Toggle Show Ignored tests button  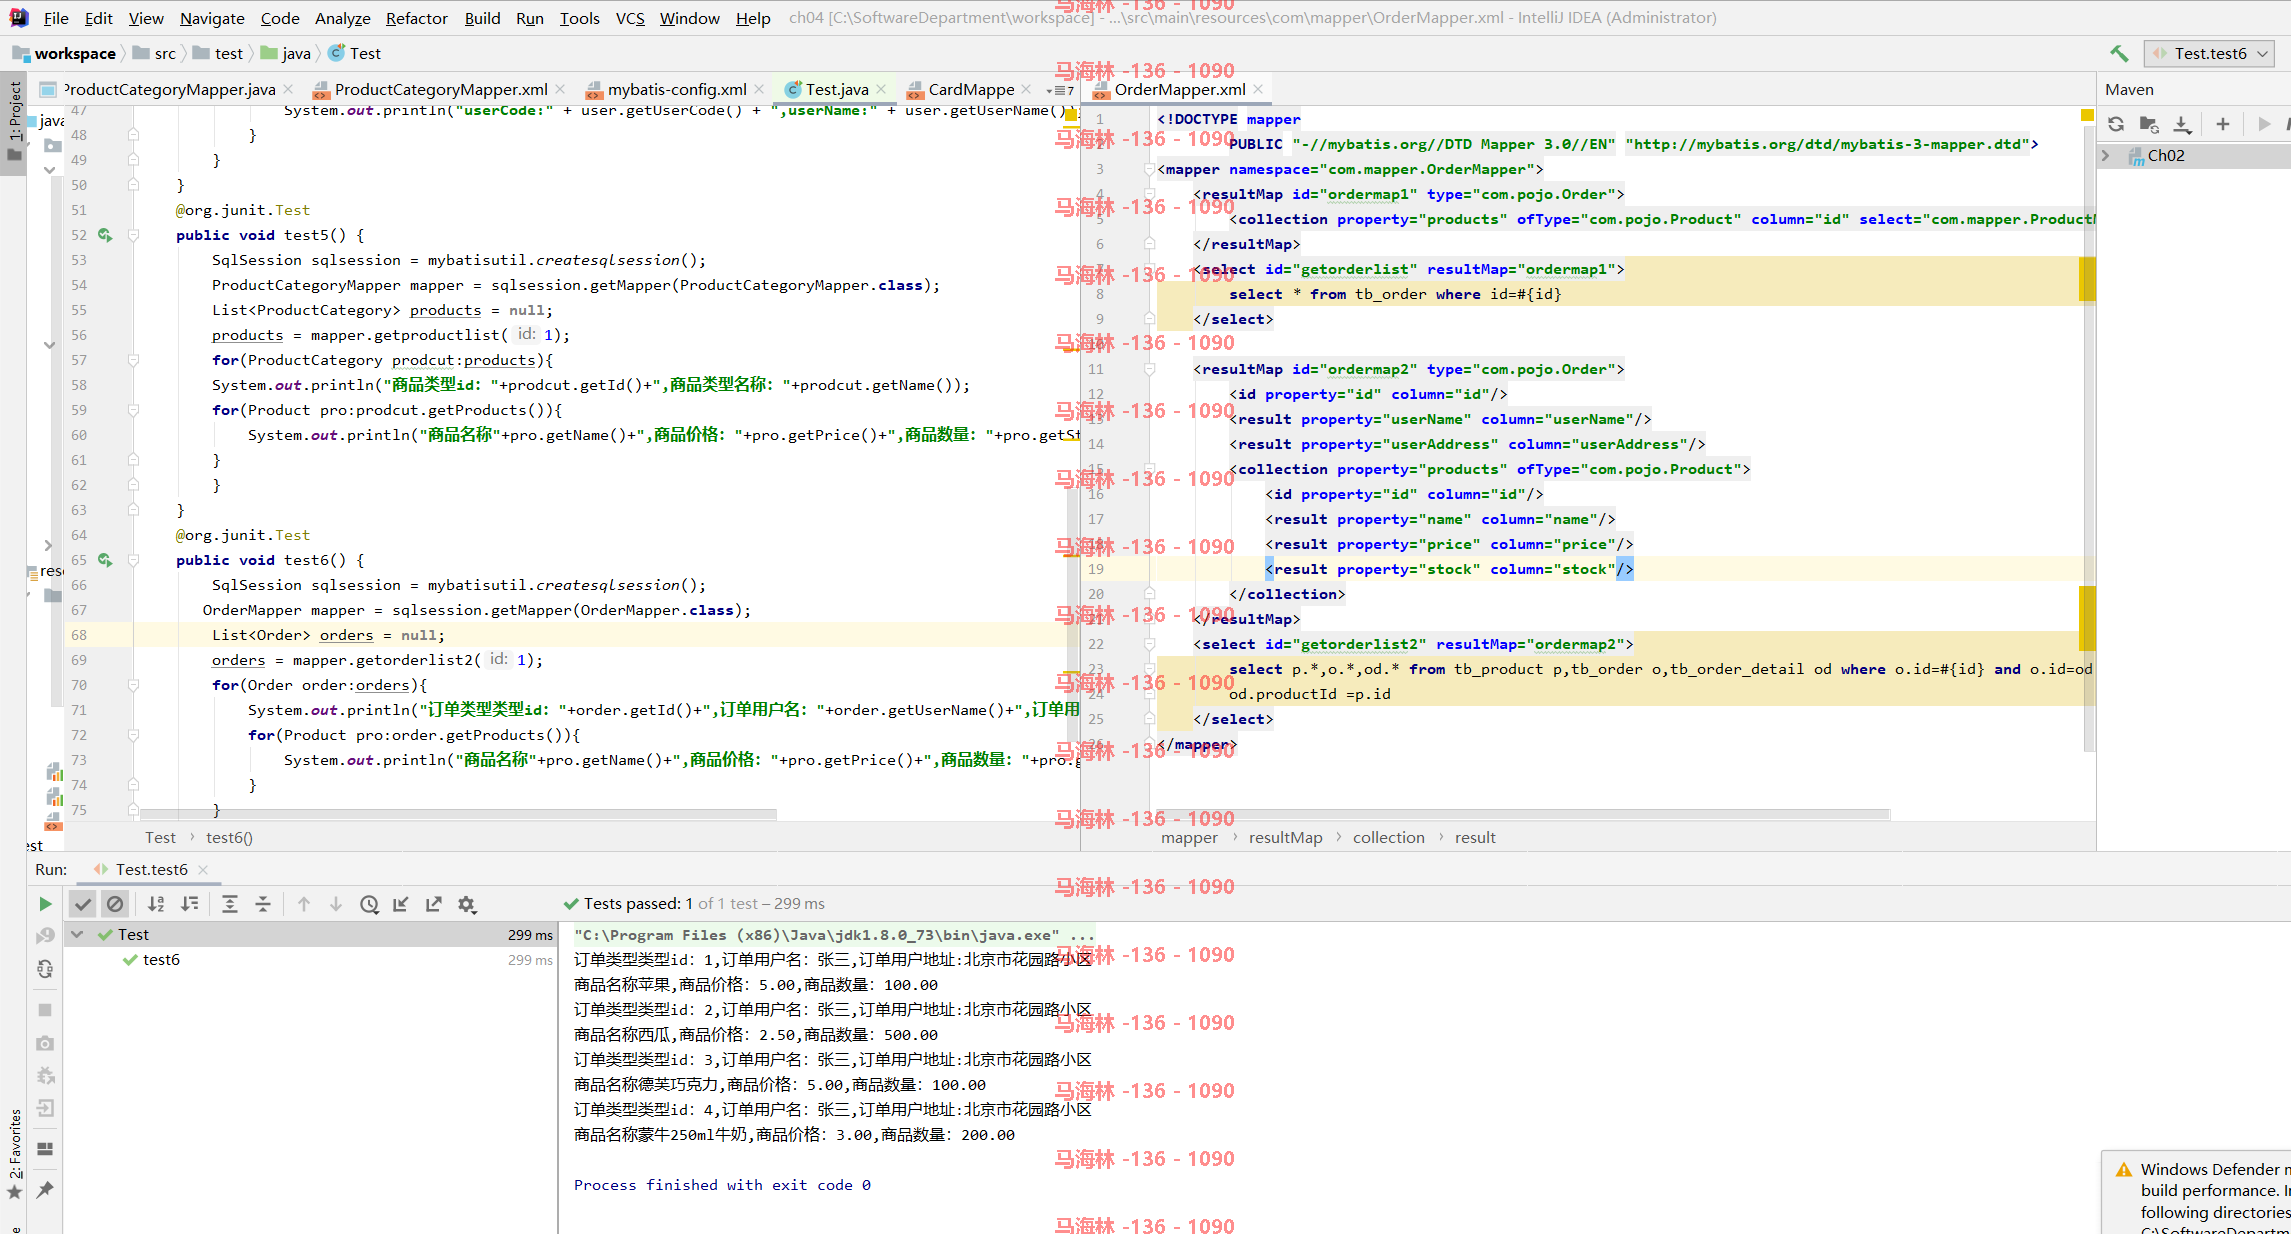[115, 904]
